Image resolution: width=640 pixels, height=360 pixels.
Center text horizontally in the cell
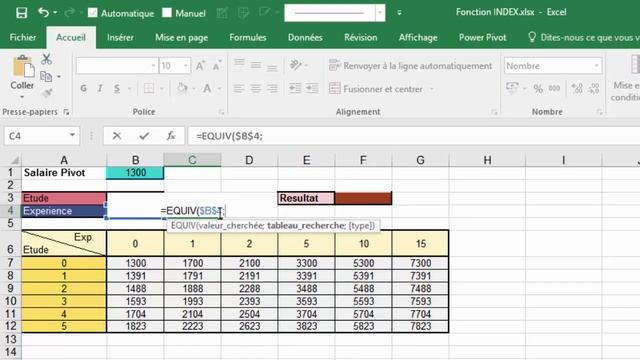click(256, 88)
